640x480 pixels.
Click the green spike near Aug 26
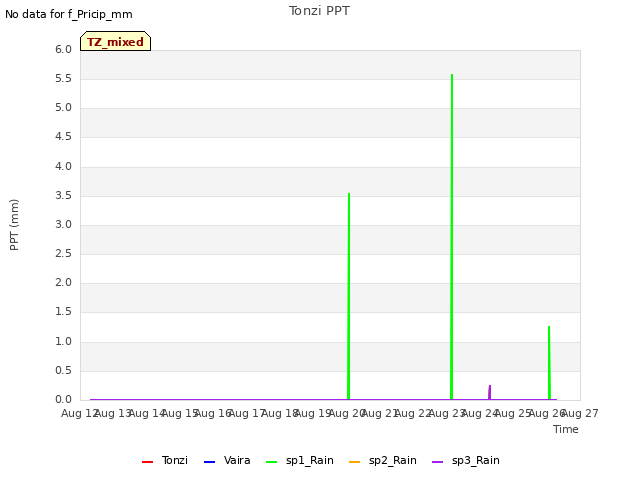coord(549,362)
